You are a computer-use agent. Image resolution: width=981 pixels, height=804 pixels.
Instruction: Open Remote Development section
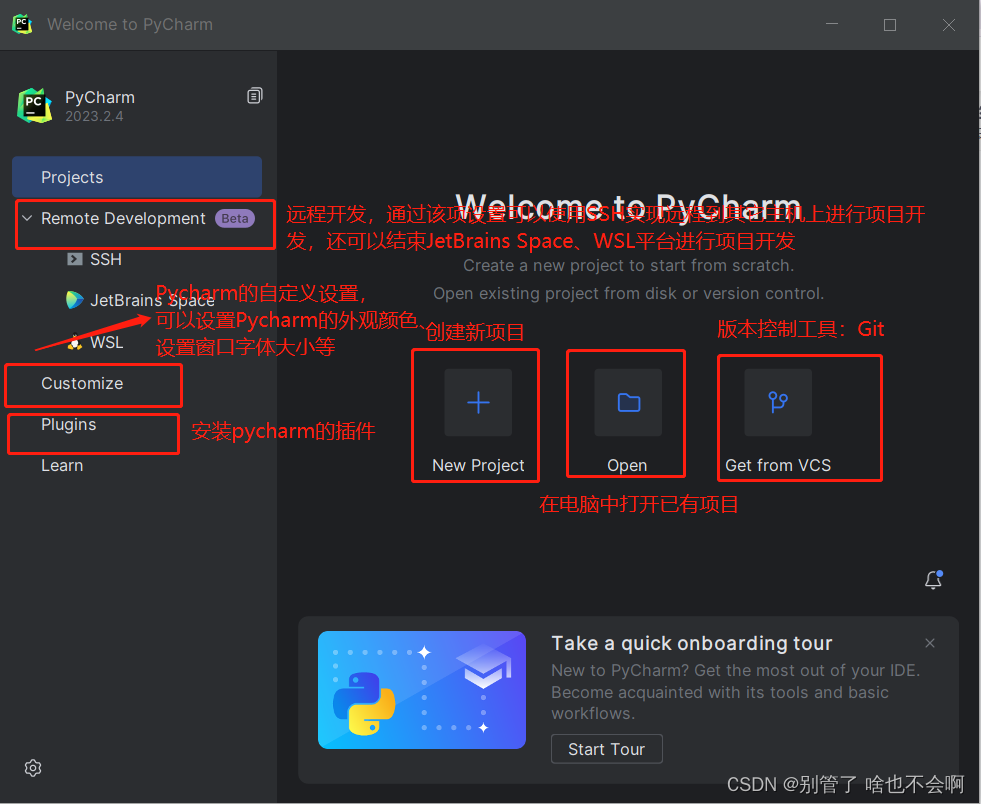click(x=123, y=218)
